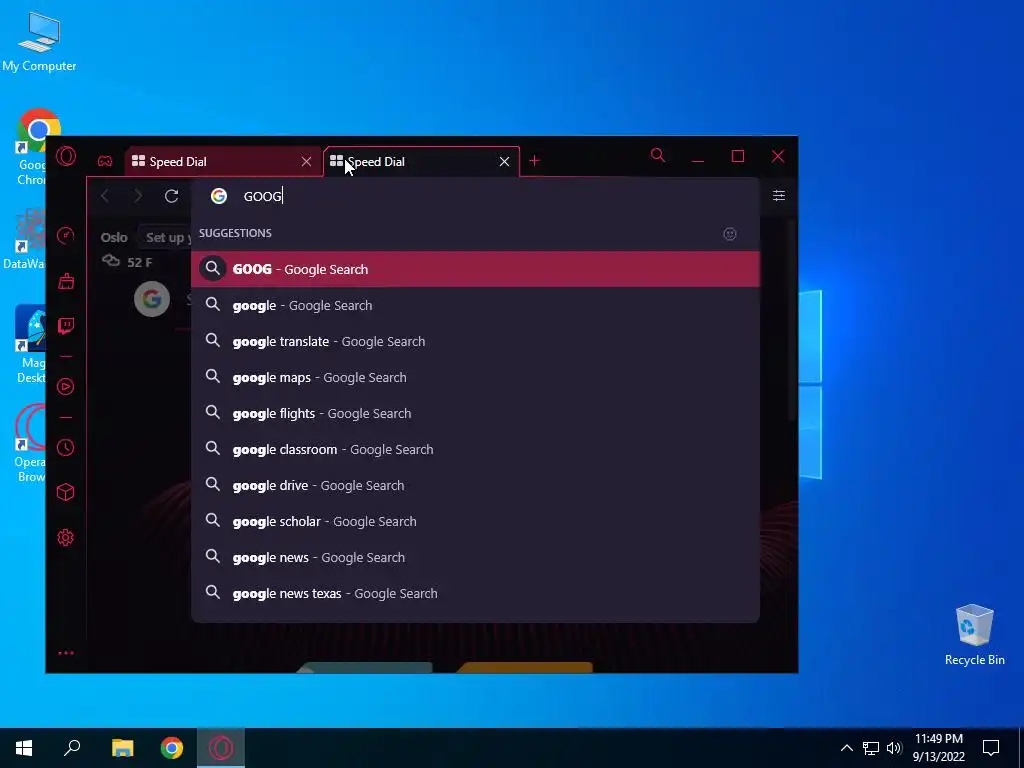Open Google Chrome desktop shortcut

(x=33, y=147)
